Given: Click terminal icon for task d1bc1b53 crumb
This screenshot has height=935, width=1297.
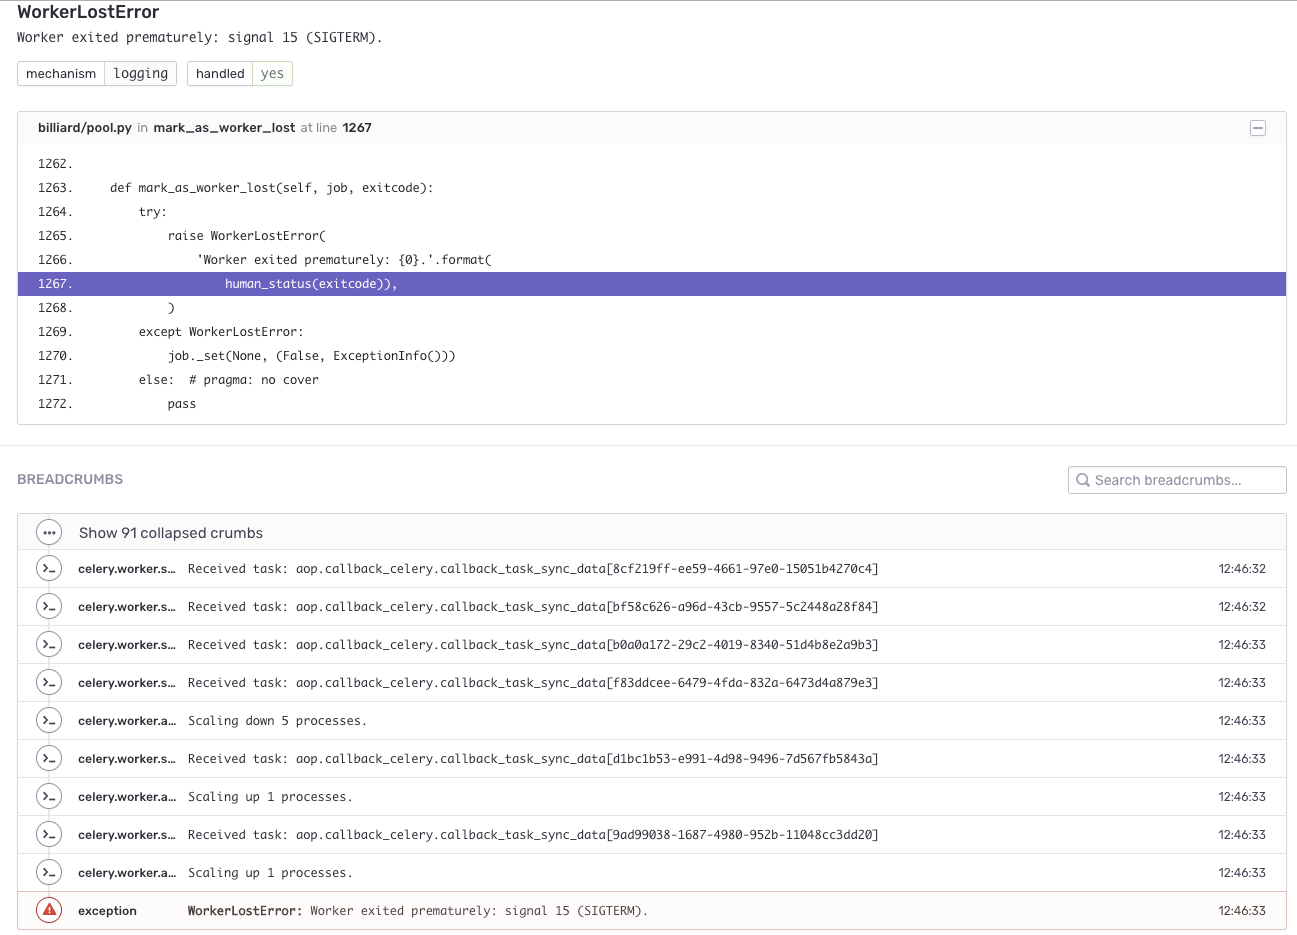Looking at the screenshot, I should pos(49,759).
